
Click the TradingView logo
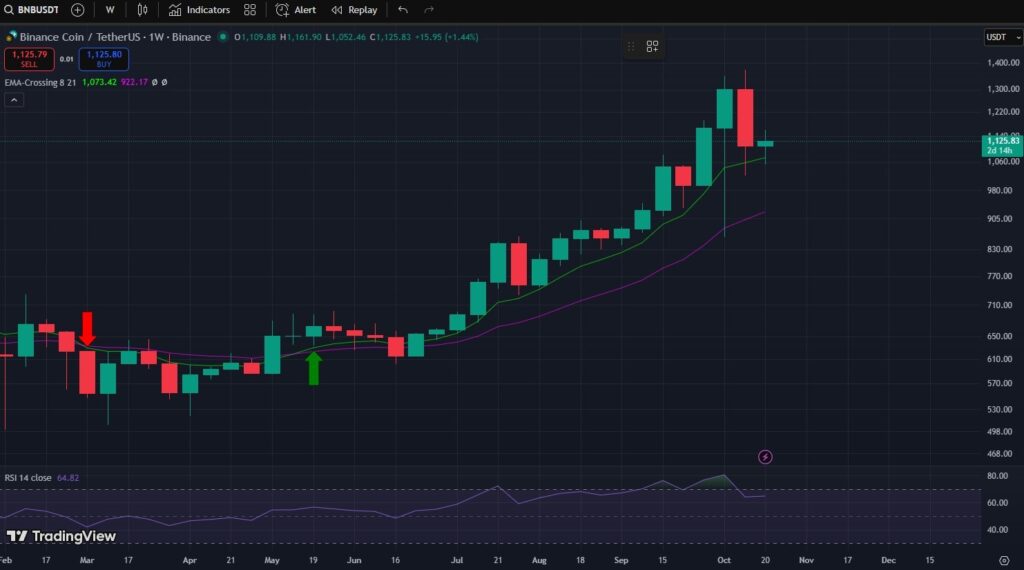point(62,536)
